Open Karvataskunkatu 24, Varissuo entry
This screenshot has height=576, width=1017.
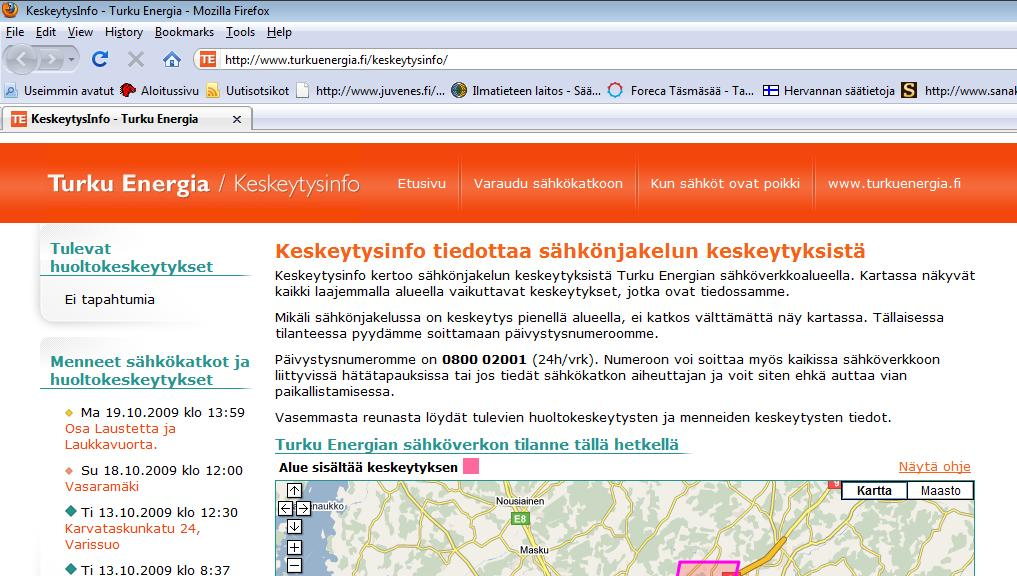coord(132,536)
